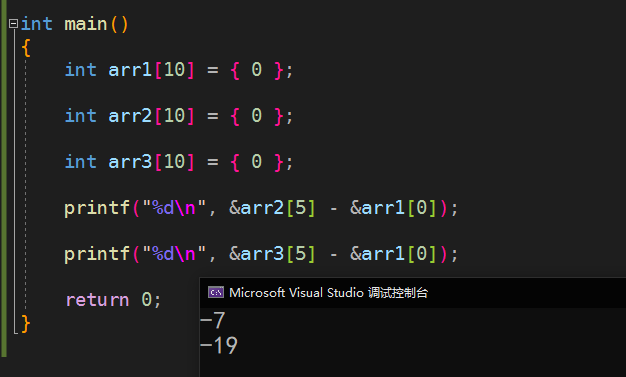Click the printf line using &arr2[5]

tap(261, 208)
